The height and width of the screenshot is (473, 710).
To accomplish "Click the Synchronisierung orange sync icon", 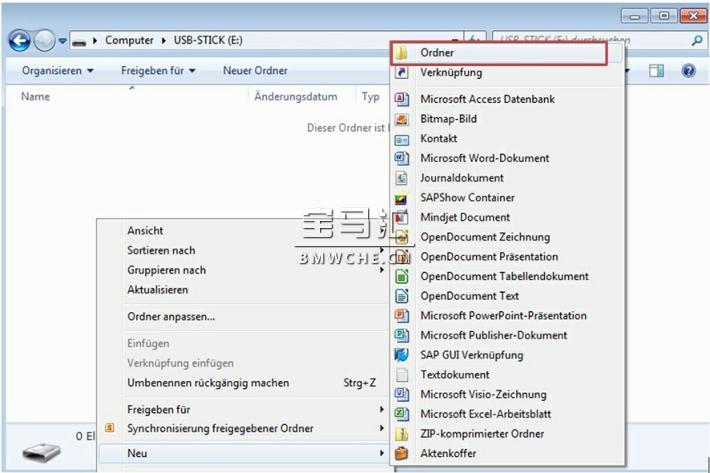I will pos(110,428).
